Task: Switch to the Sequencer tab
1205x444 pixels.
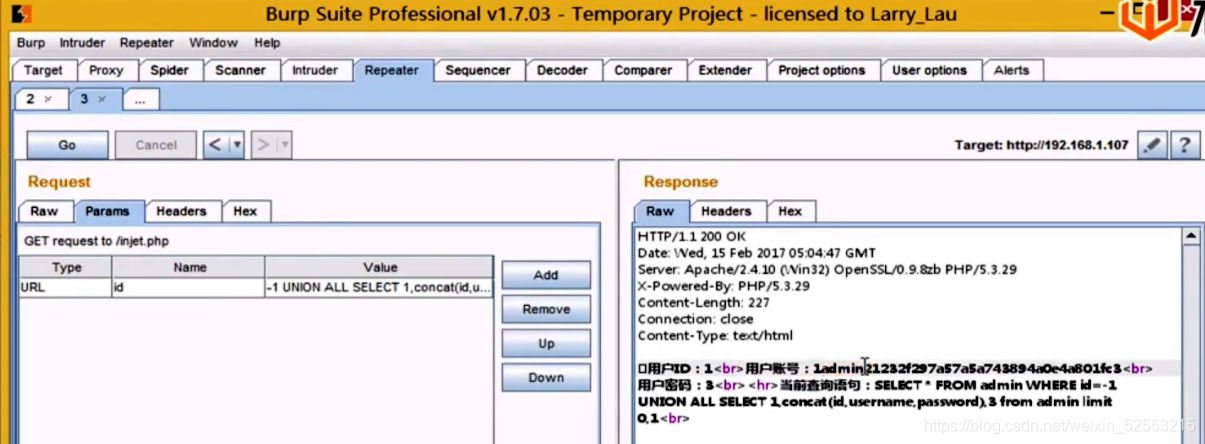Action: pyautogui.click(x=478, y=70)
